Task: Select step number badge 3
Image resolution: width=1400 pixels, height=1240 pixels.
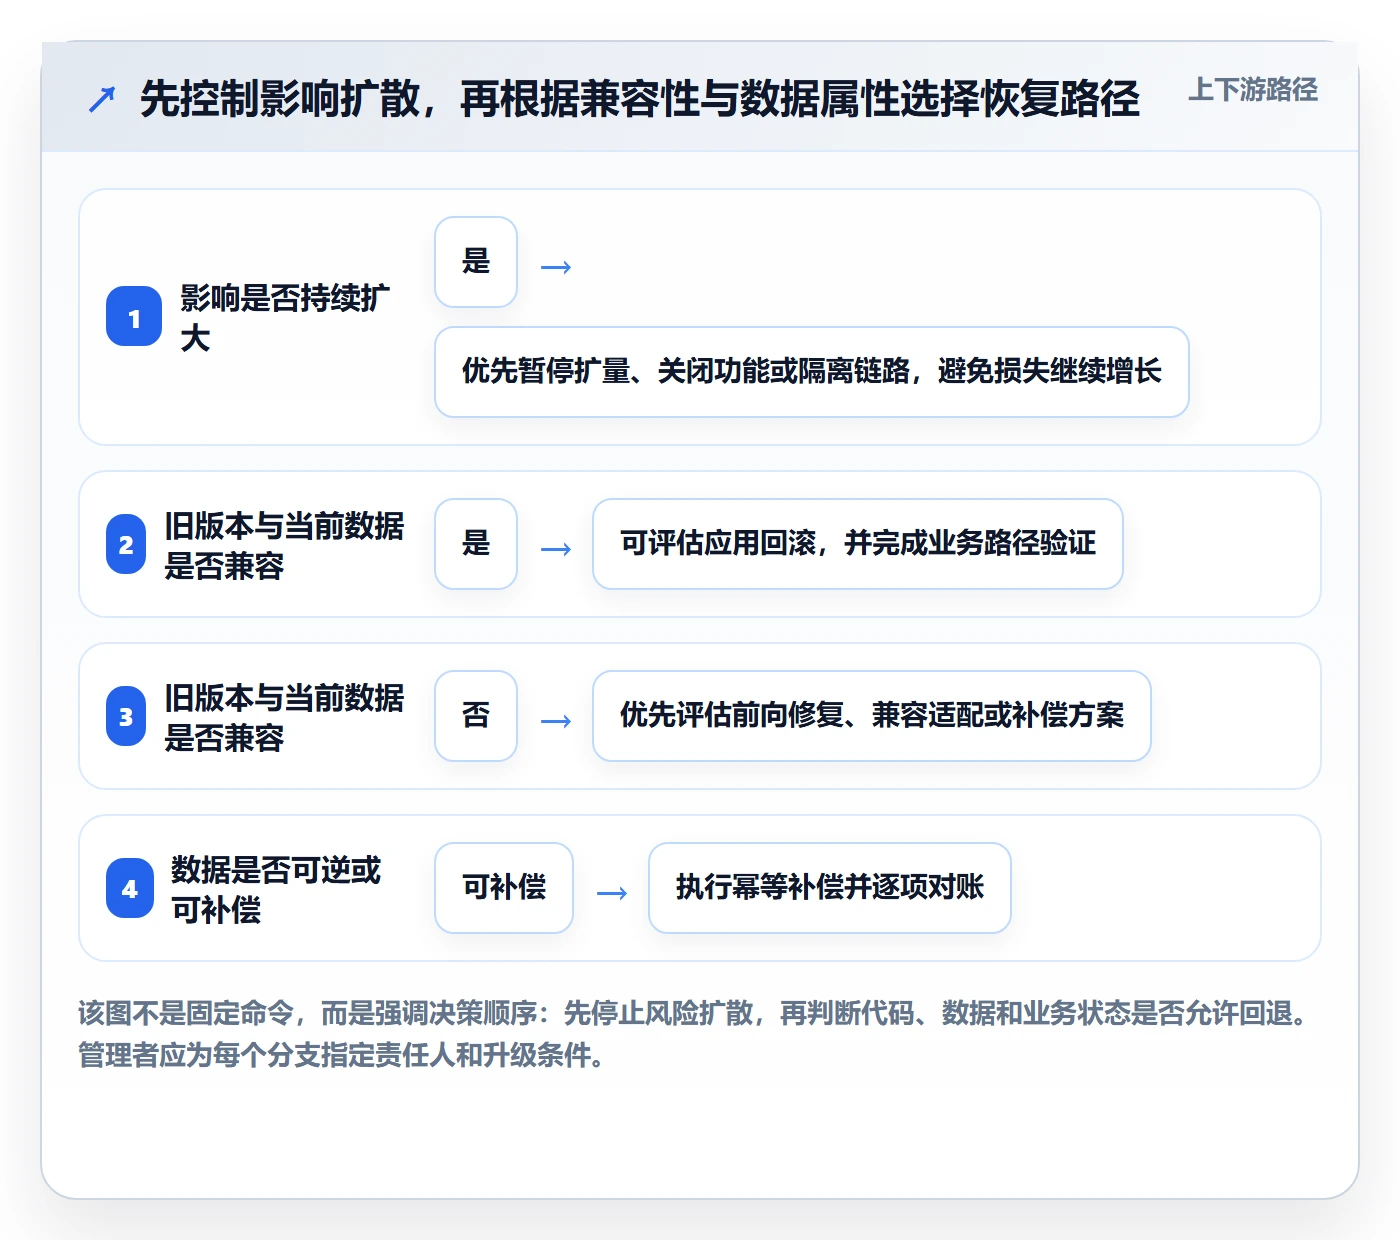Action: [x=126, y=716]
